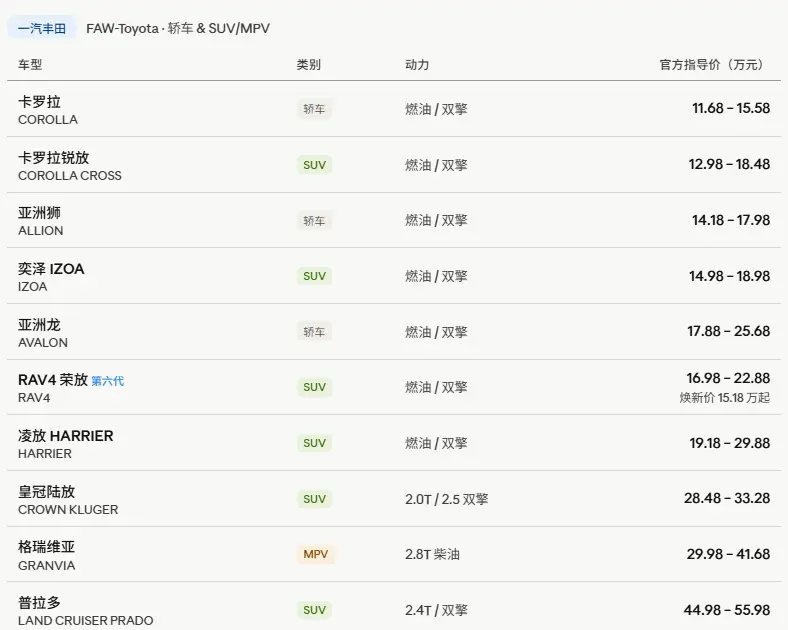Select the GRANVIA subtitle
788x630 pixels.
pos(47,566)
